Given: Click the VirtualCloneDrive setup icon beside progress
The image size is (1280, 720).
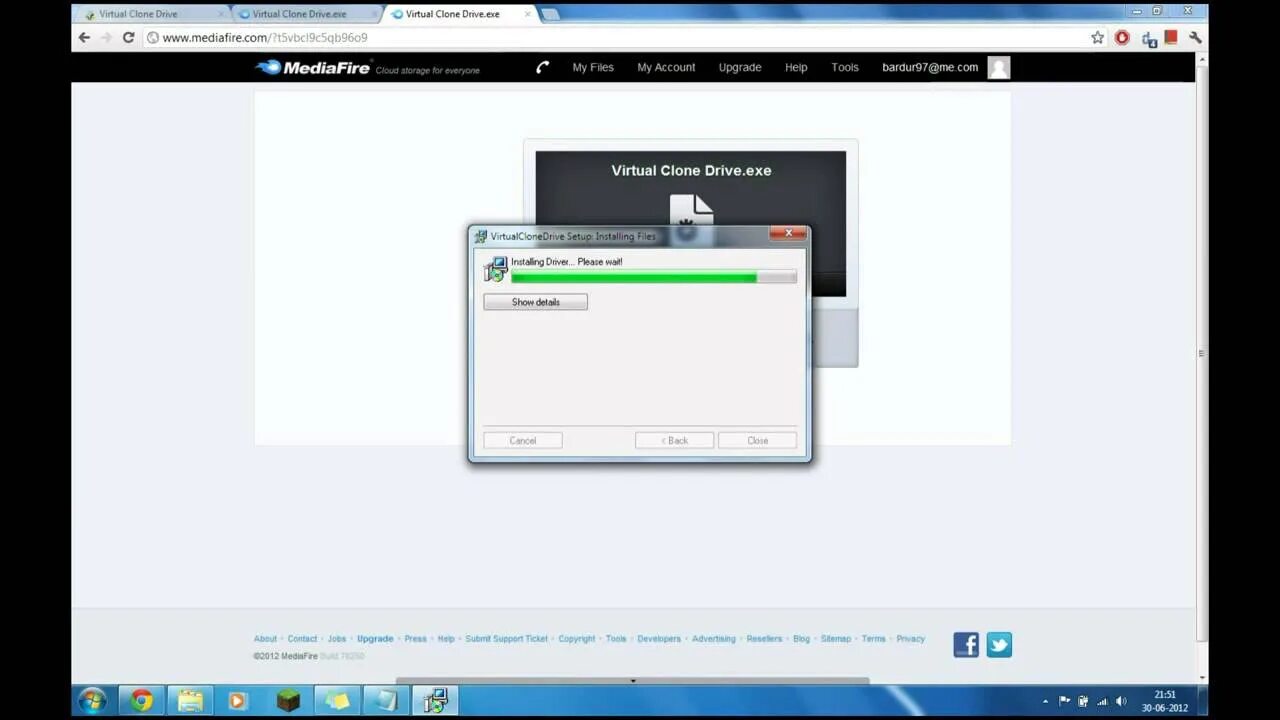Looking at the screenshot, I should [x=496, y=269].
